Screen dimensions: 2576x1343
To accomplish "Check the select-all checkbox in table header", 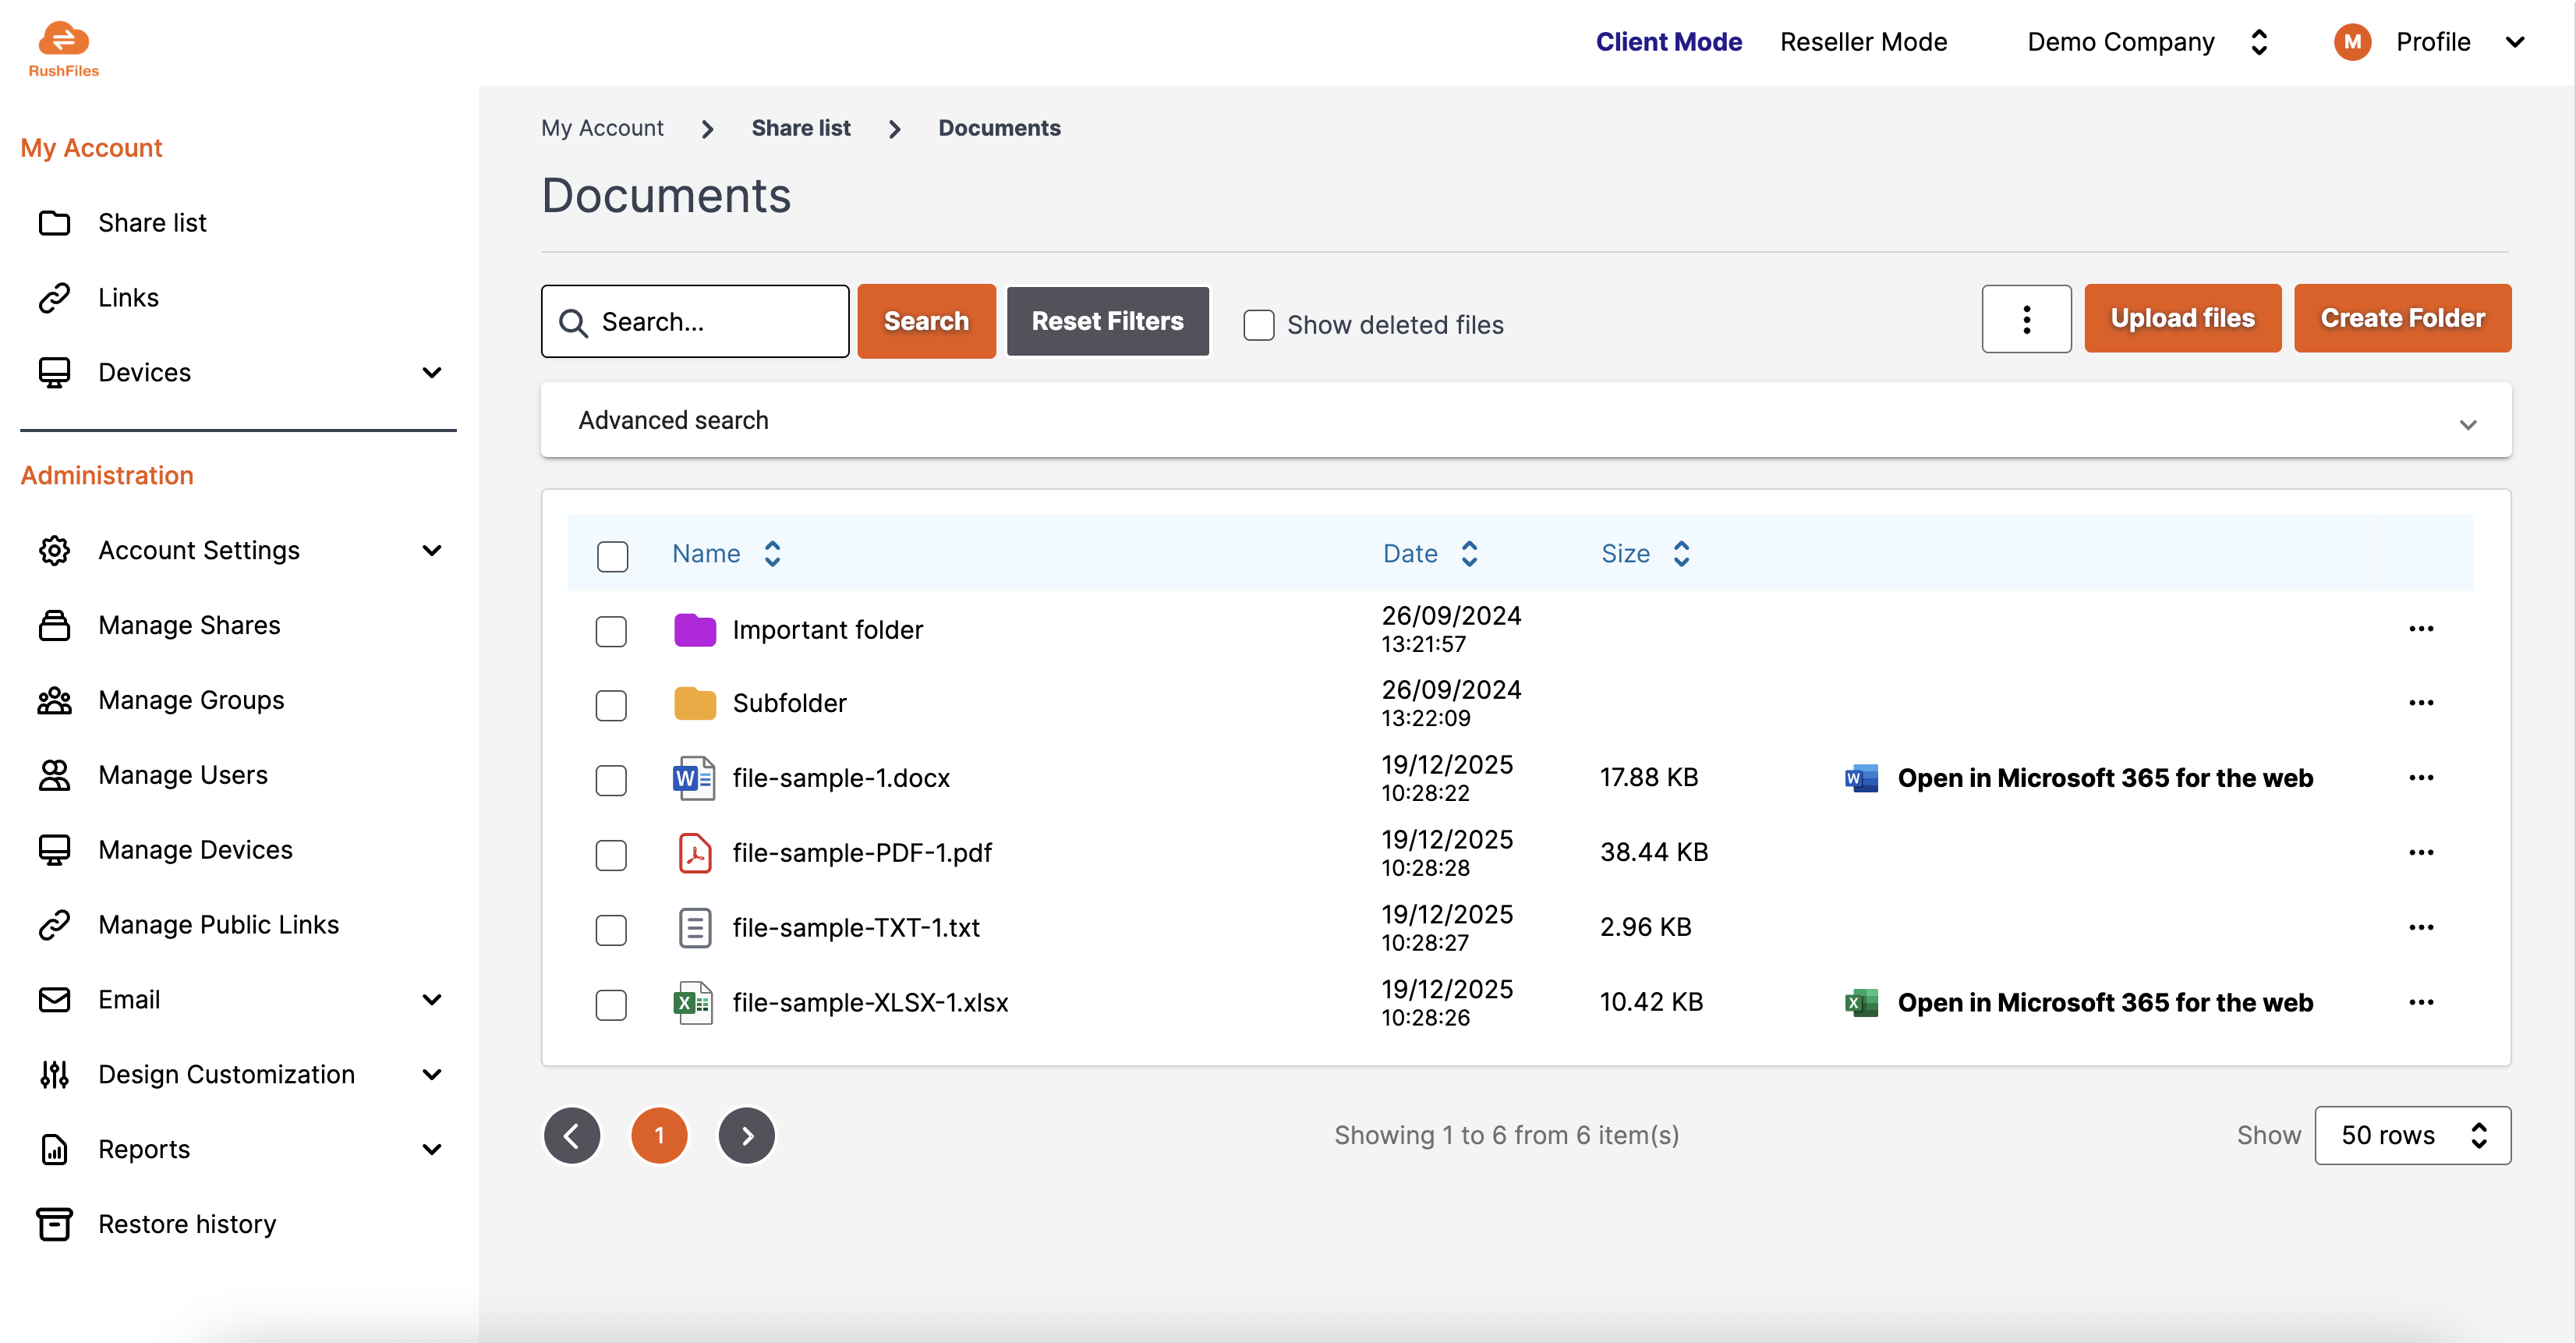I will (612, 556).
